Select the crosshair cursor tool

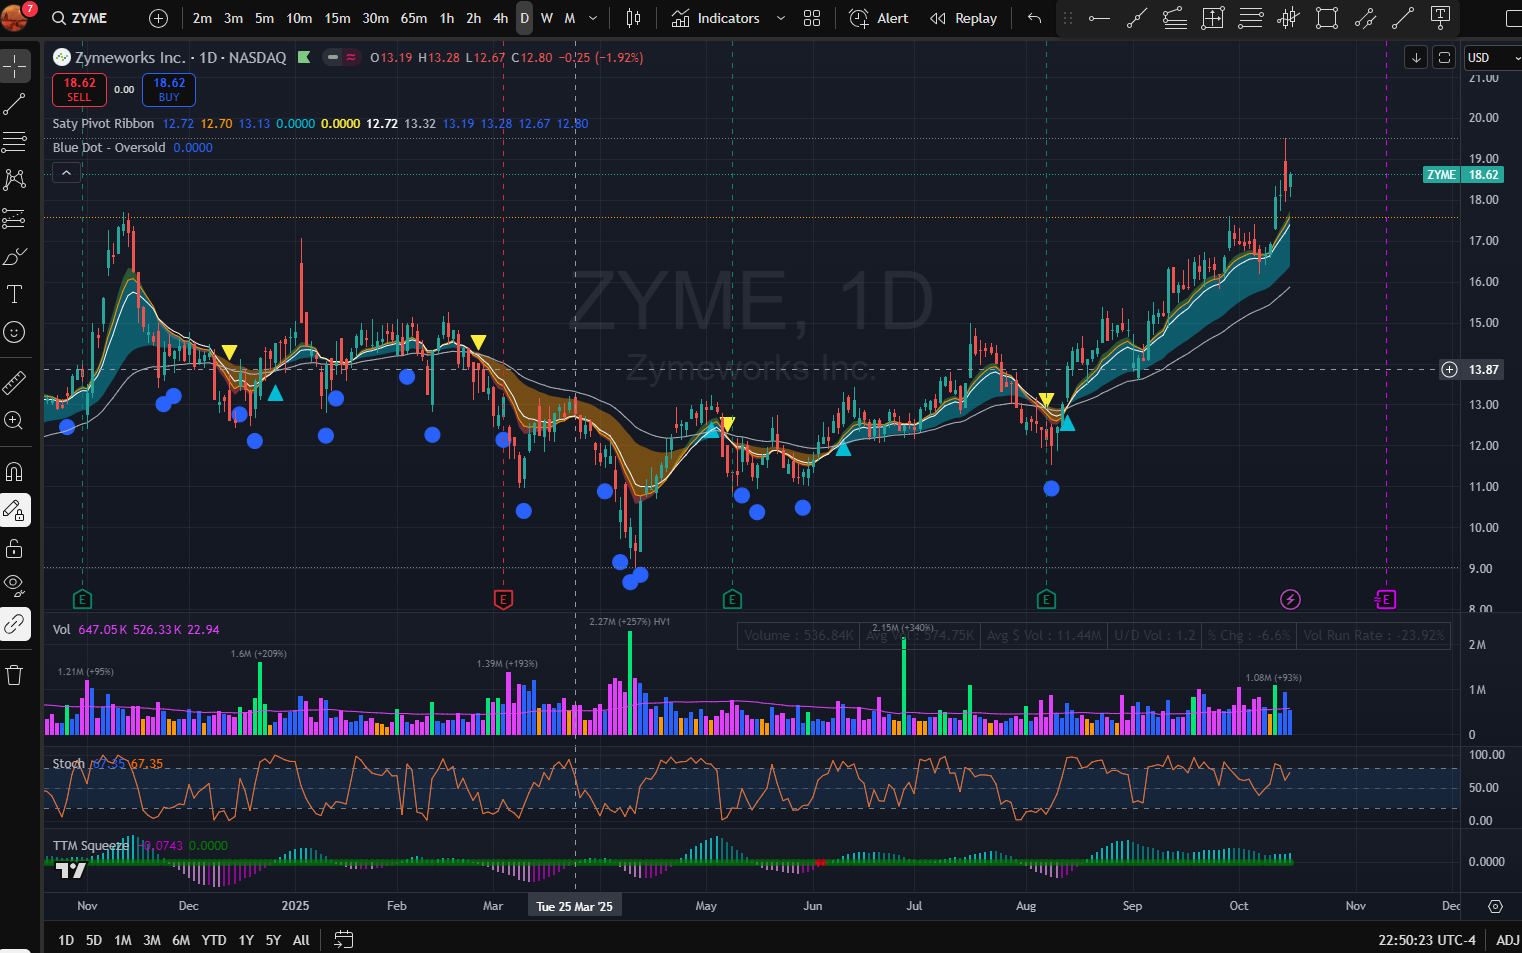15,66
